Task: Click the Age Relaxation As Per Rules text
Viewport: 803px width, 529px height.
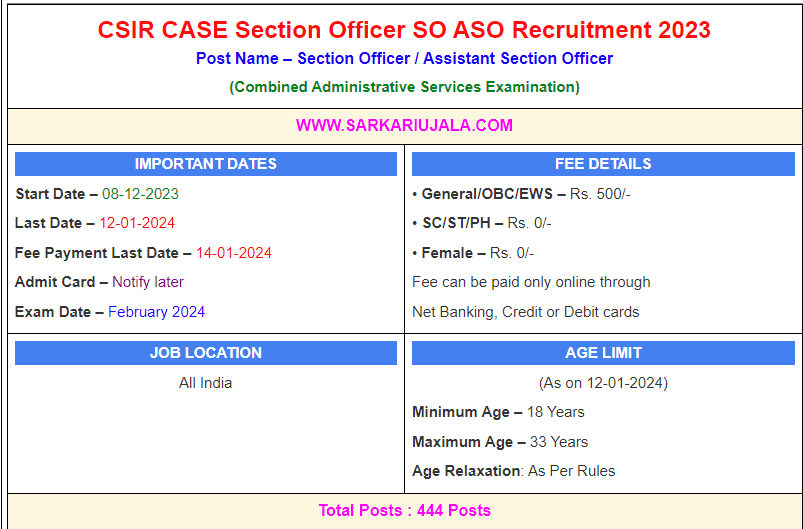Action: pyautogui.click(x=513, y=471)
